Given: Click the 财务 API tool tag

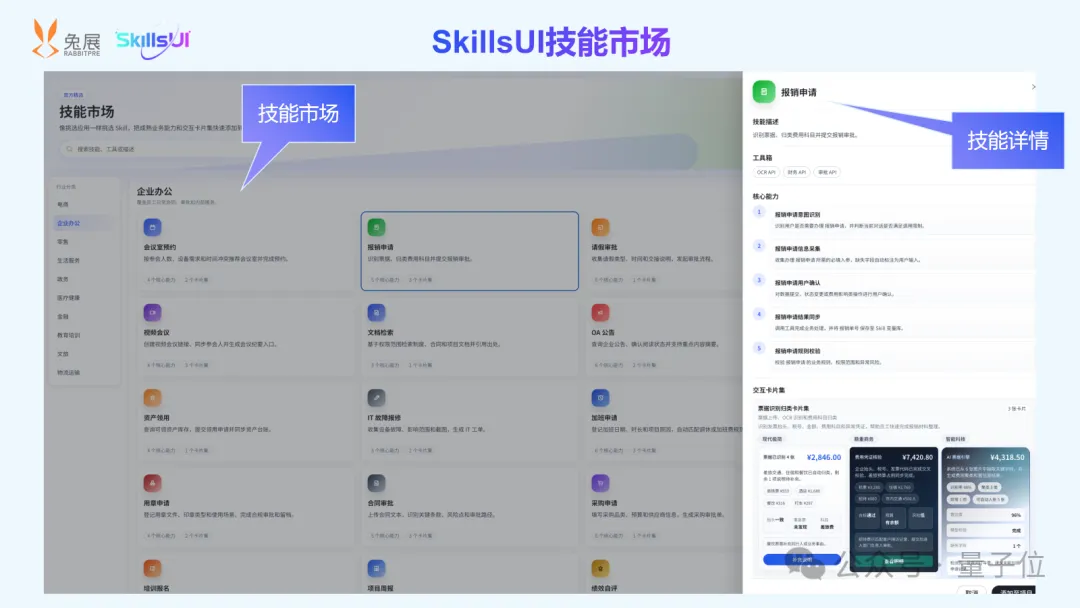Looking at the screenshot, I should point(797,172).
